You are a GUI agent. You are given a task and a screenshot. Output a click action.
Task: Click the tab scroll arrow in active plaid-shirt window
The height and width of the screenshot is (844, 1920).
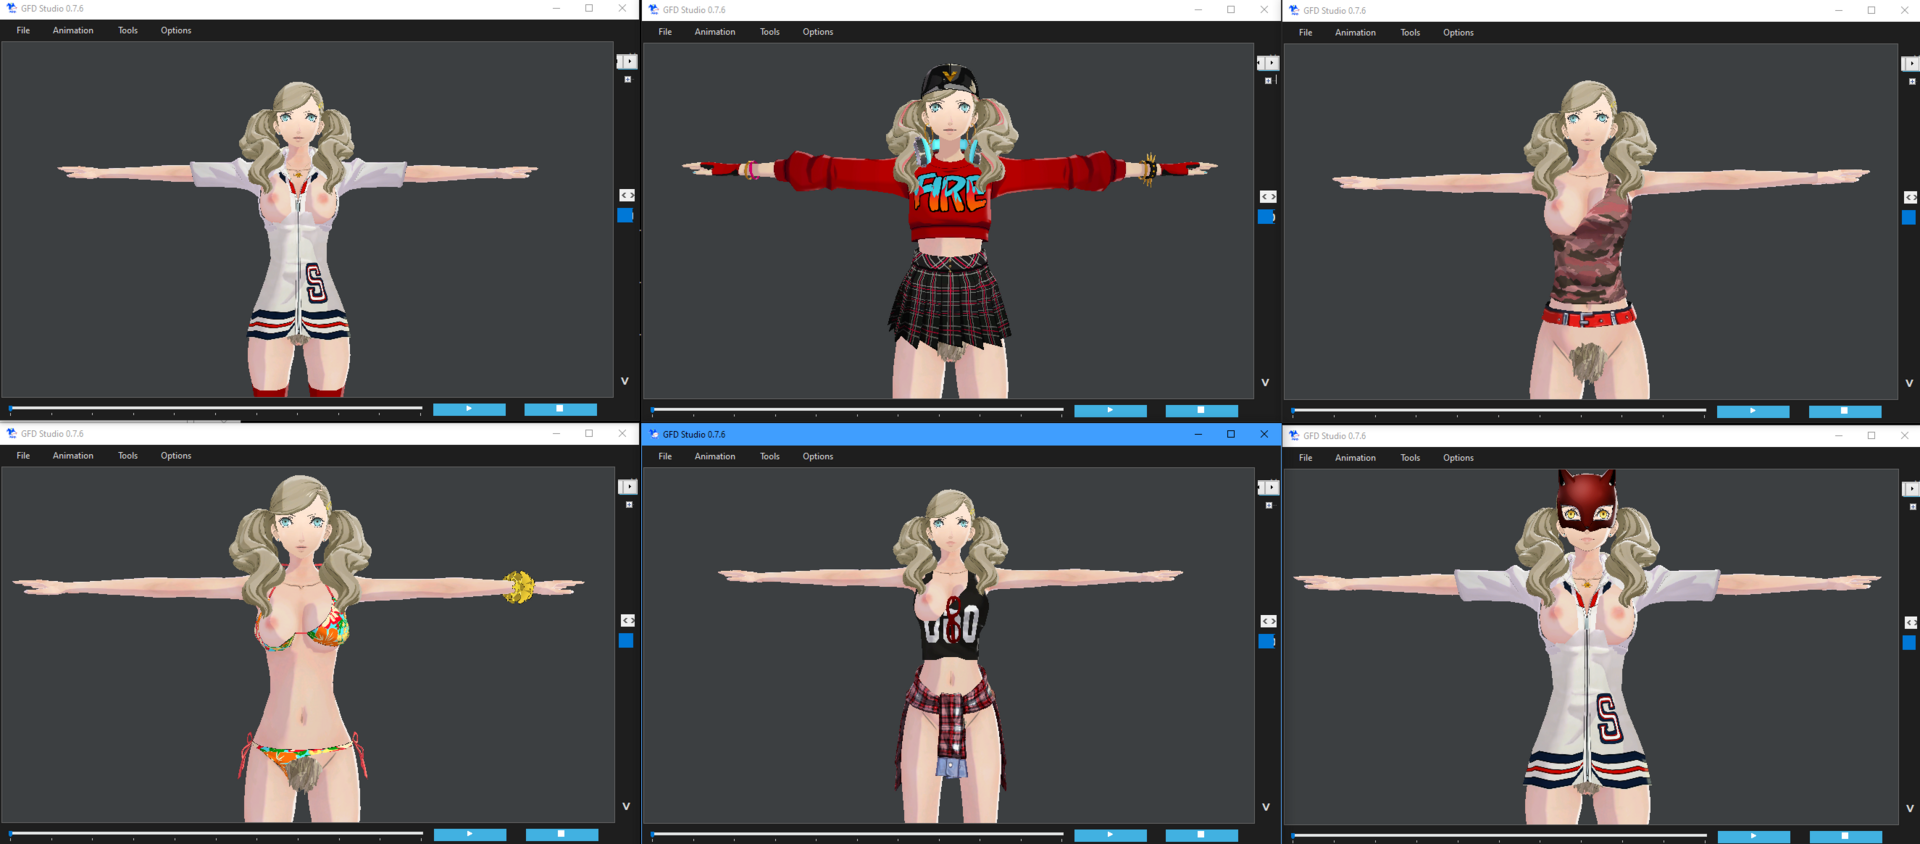pyautogui.click(x=1271, y=488)
